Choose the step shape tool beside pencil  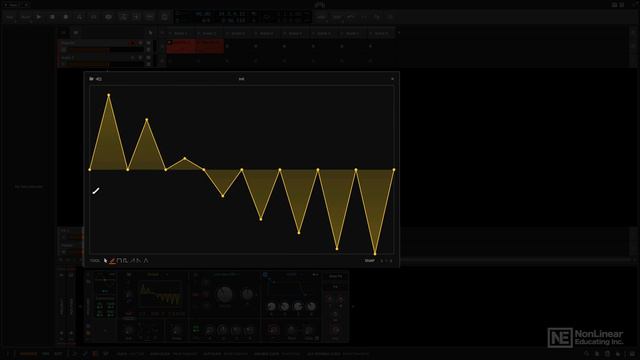coord(119,260)
